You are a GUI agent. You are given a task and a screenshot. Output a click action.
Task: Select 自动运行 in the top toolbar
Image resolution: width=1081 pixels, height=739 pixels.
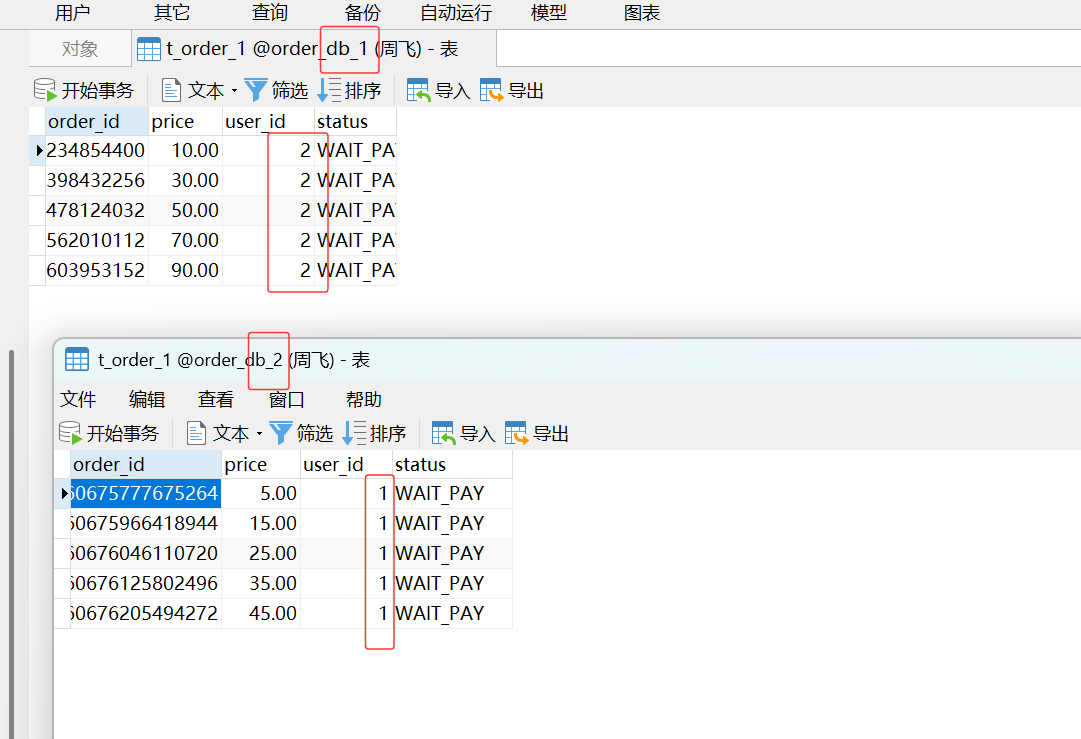tap(456, 12)
